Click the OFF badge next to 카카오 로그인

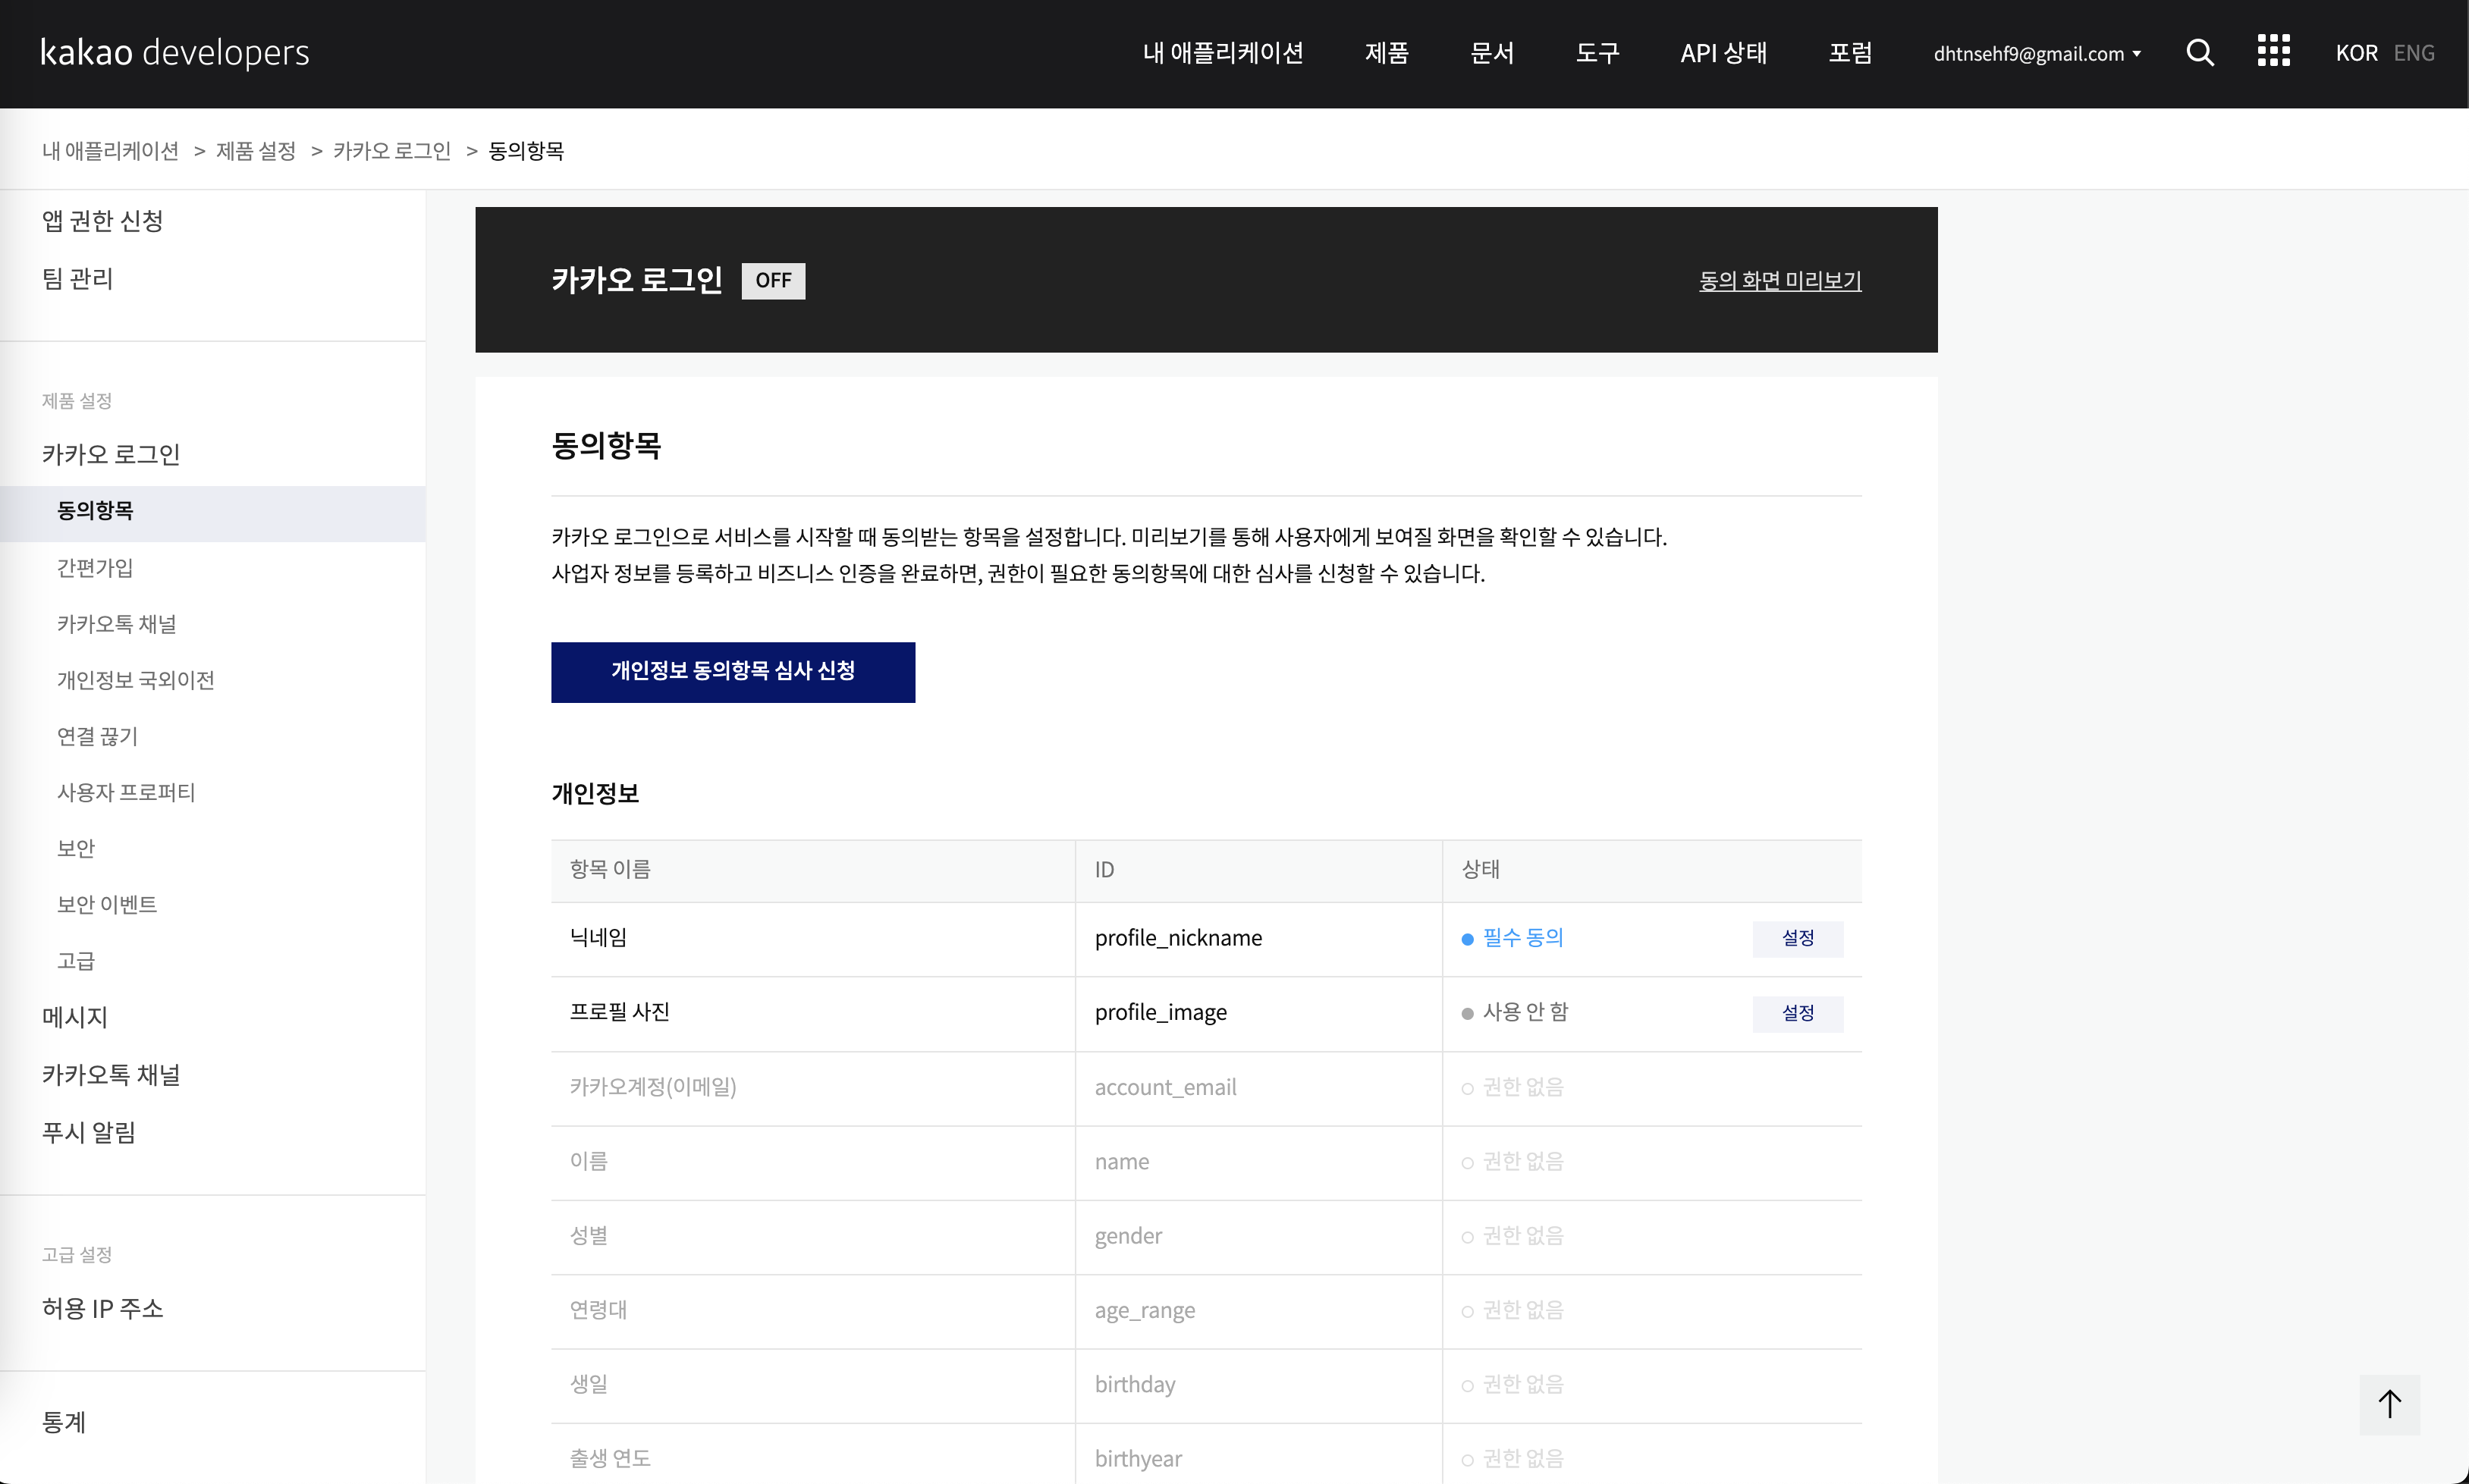[x=773, y=280]
